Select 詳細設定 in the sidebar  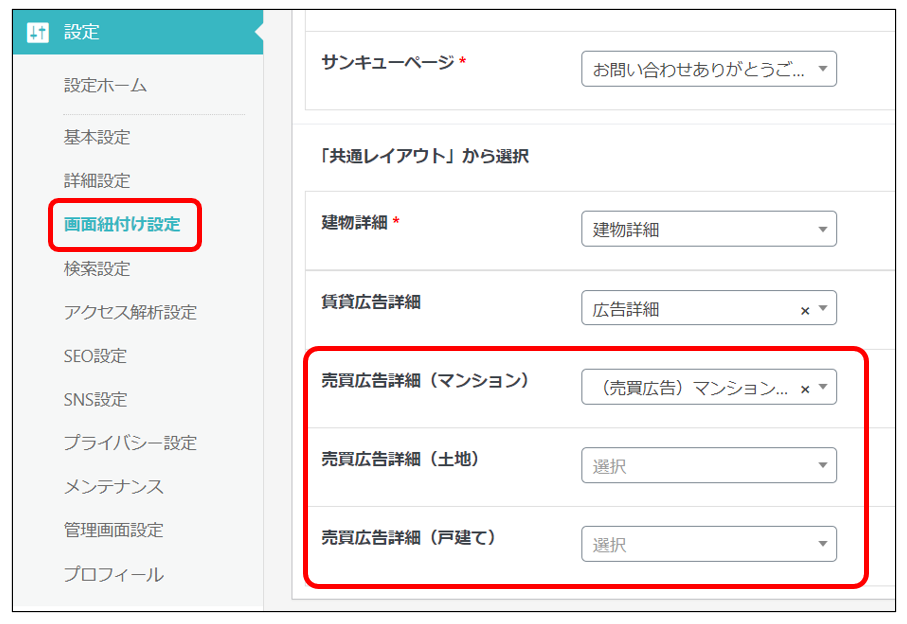(97, 181)
